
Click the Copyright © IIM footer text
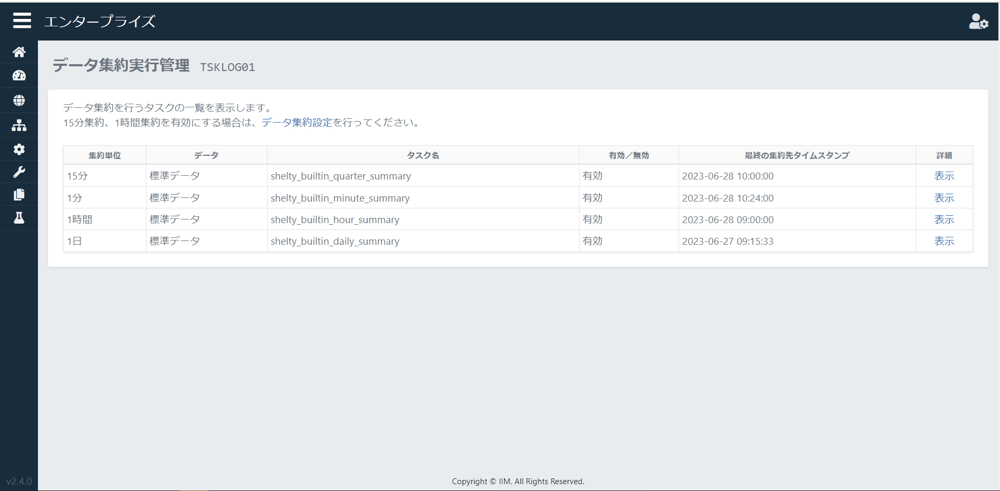(518, 481)
